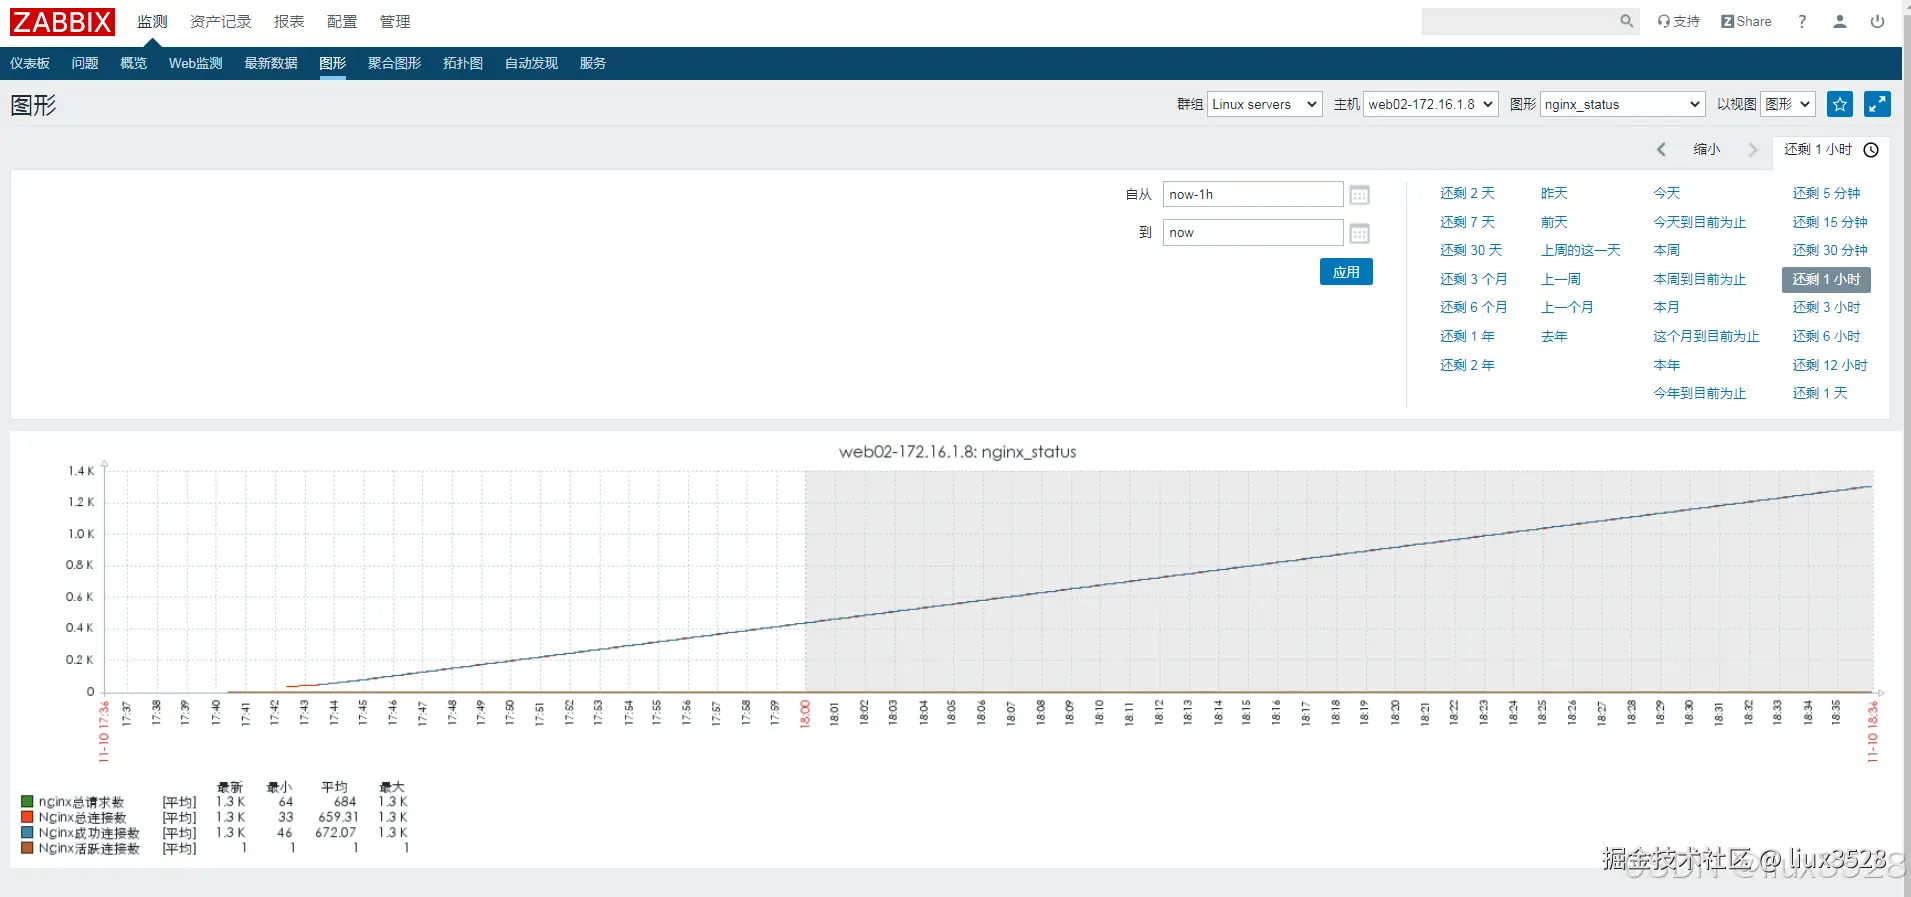The width and height of the screenshot is (1911, 897).
Task: Open the Reports (报表) menu
Action: (x=289, y=21)
